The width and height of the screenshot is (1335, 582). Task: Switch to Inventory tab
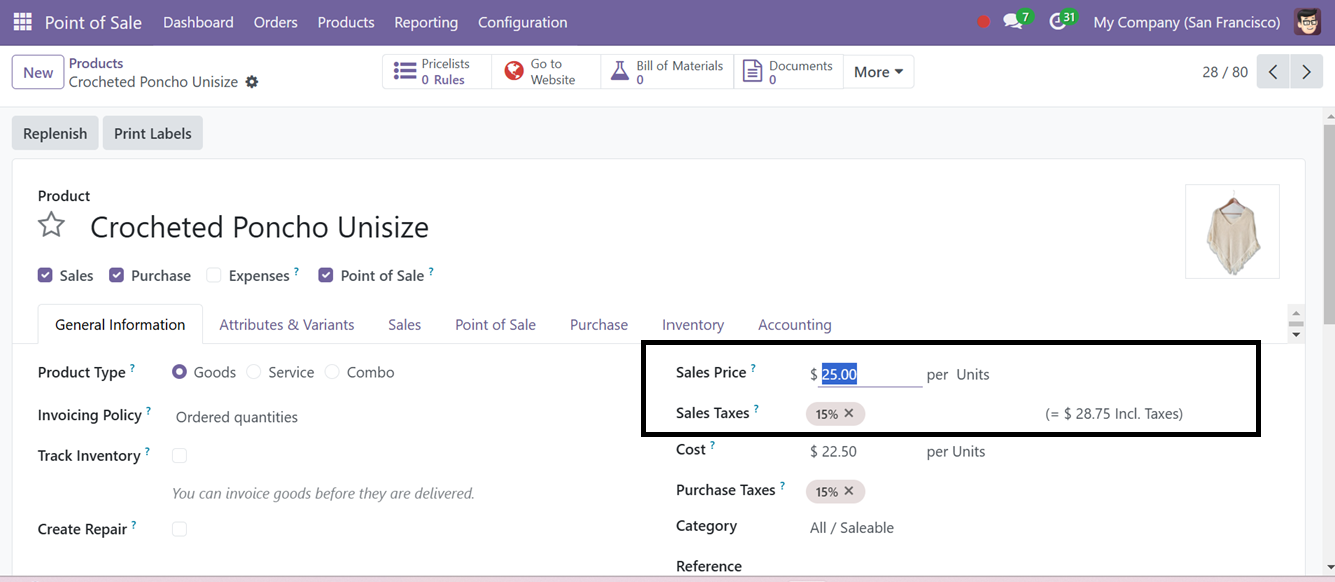(693, 324)
